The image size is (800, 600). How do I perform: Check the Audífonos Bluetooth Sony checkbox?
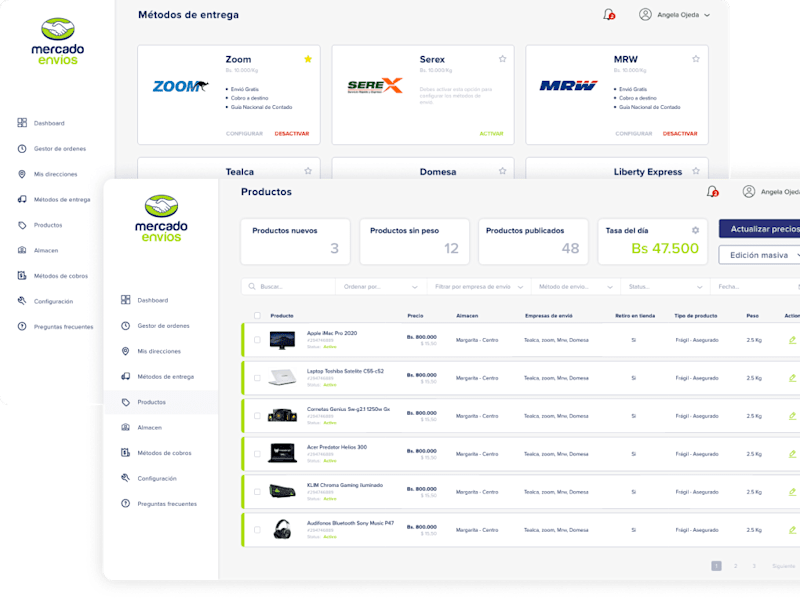point(257,530)
